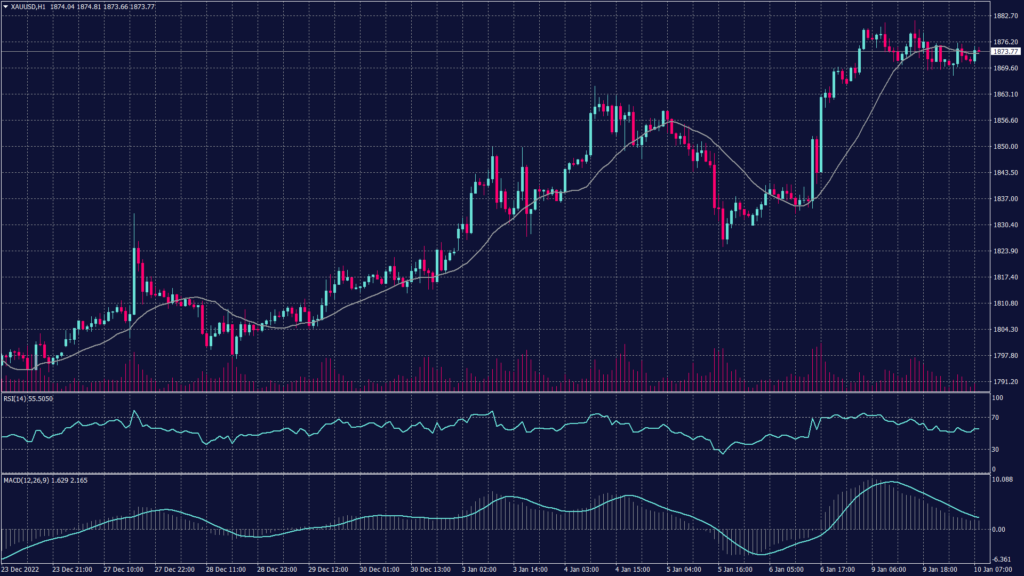Click the RSI 30 level label
Image resolution: width=1024 pixels, height=576 pixels.
[x=996, y=448]
